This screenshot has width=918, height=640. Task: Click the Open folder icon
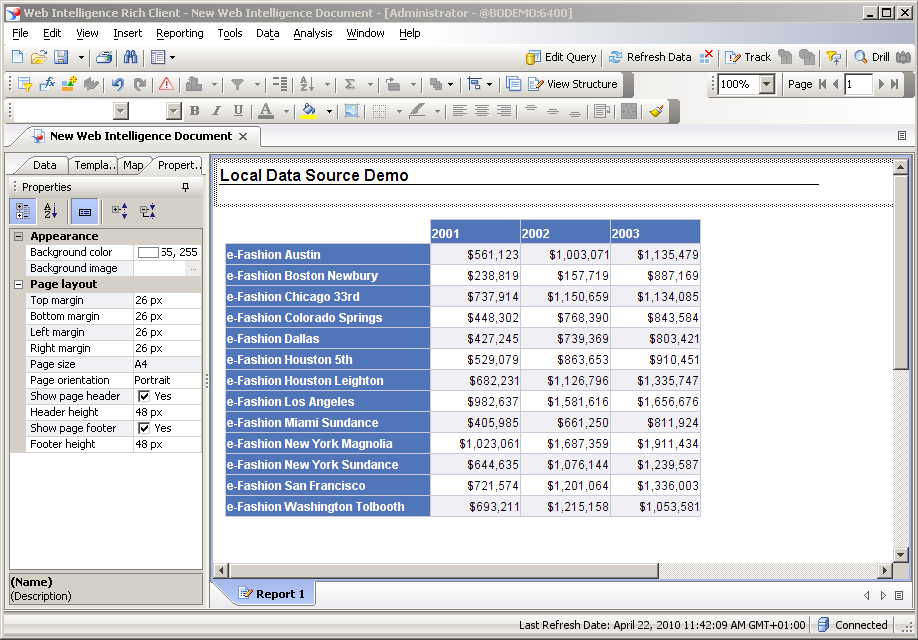point(39,57)
